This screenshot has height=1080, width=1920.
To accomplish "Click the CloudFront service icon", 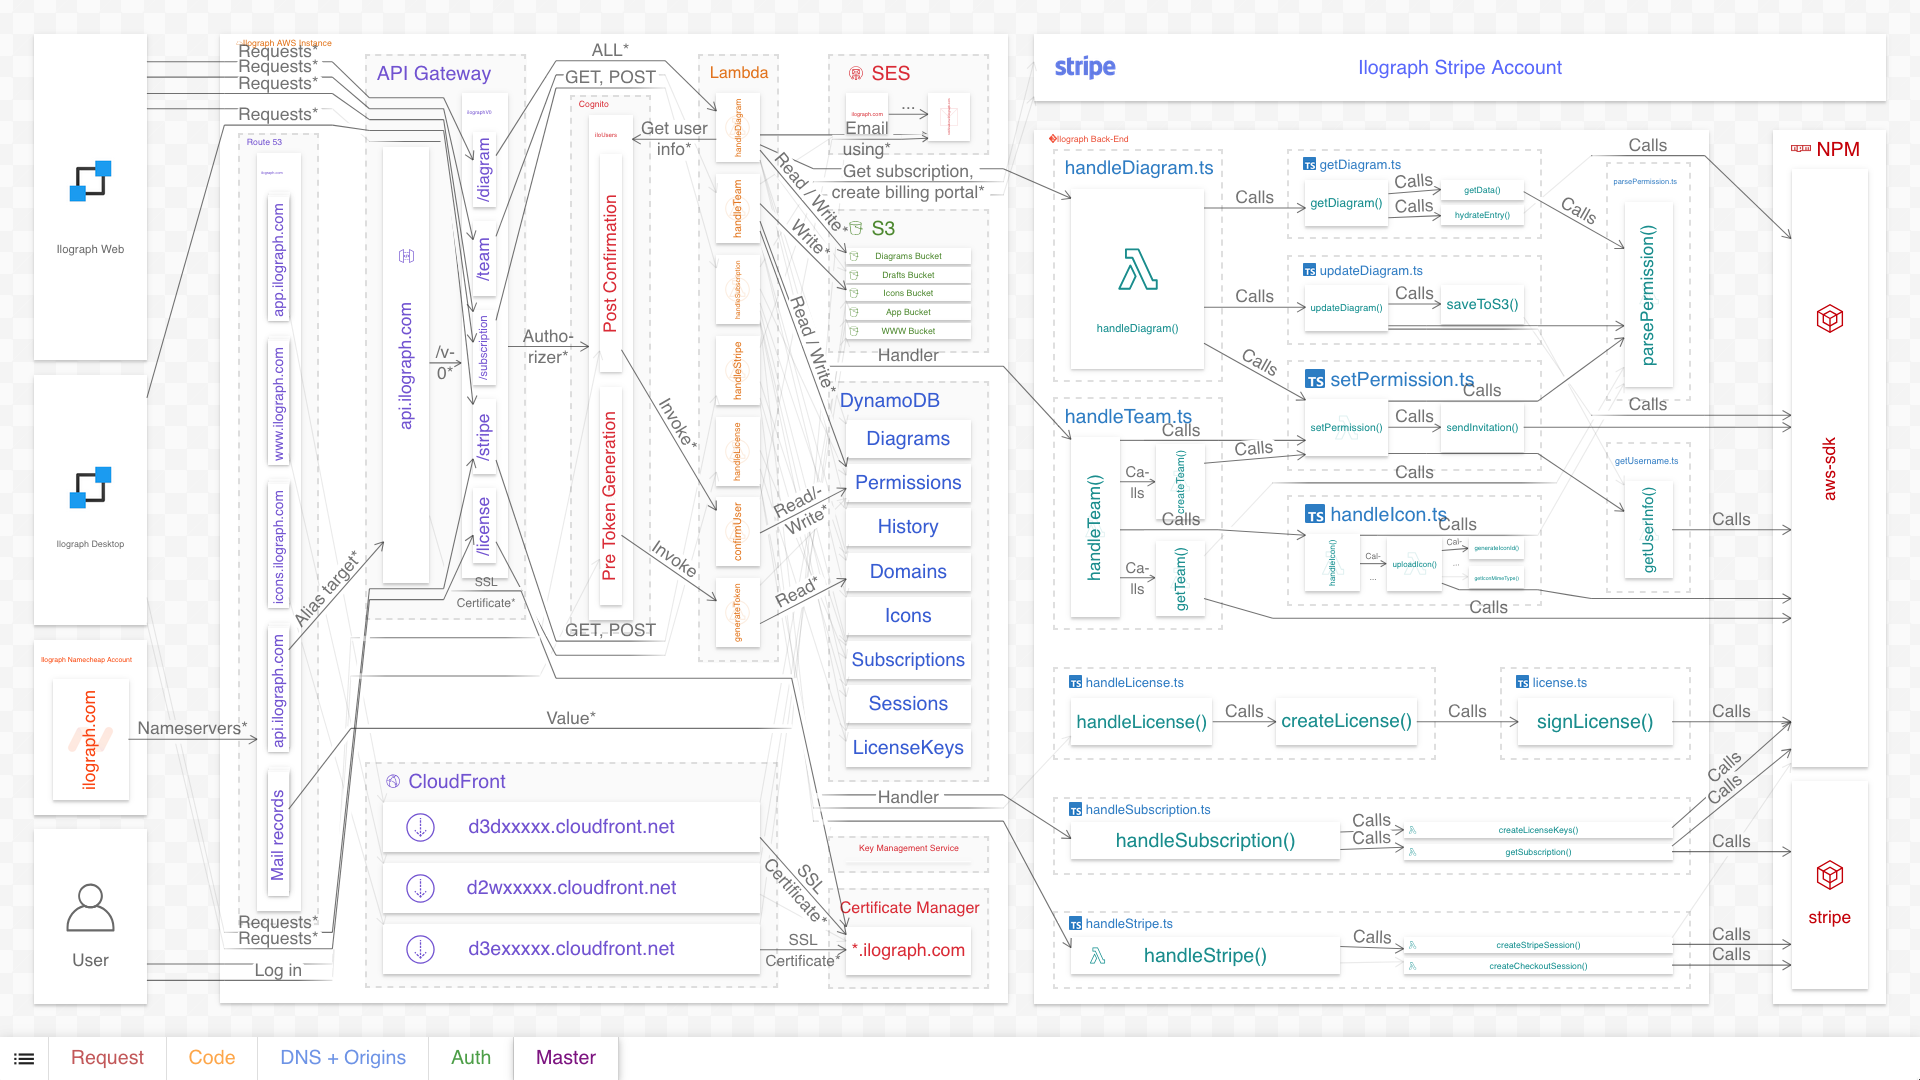I will 393,782.
